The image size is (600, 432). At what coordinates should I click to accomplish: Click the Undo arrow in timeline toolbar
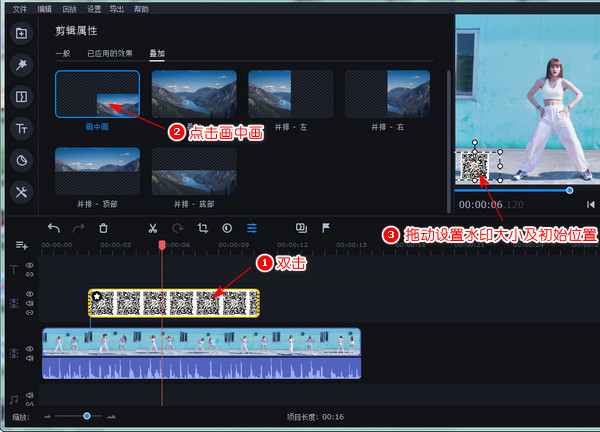[x=54, y=228]
